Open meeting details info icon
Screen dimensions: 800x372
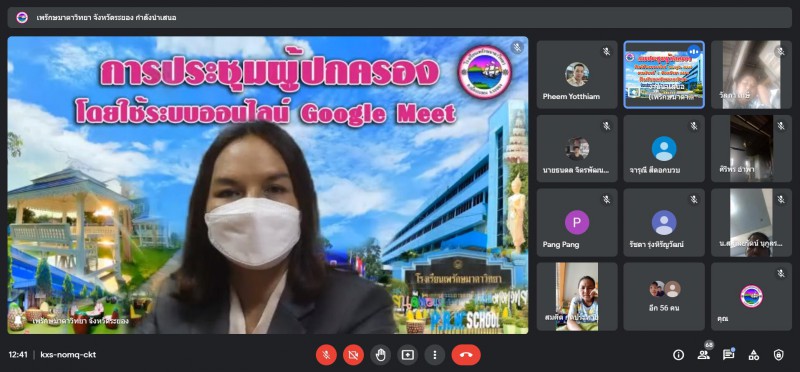point(678,355)
